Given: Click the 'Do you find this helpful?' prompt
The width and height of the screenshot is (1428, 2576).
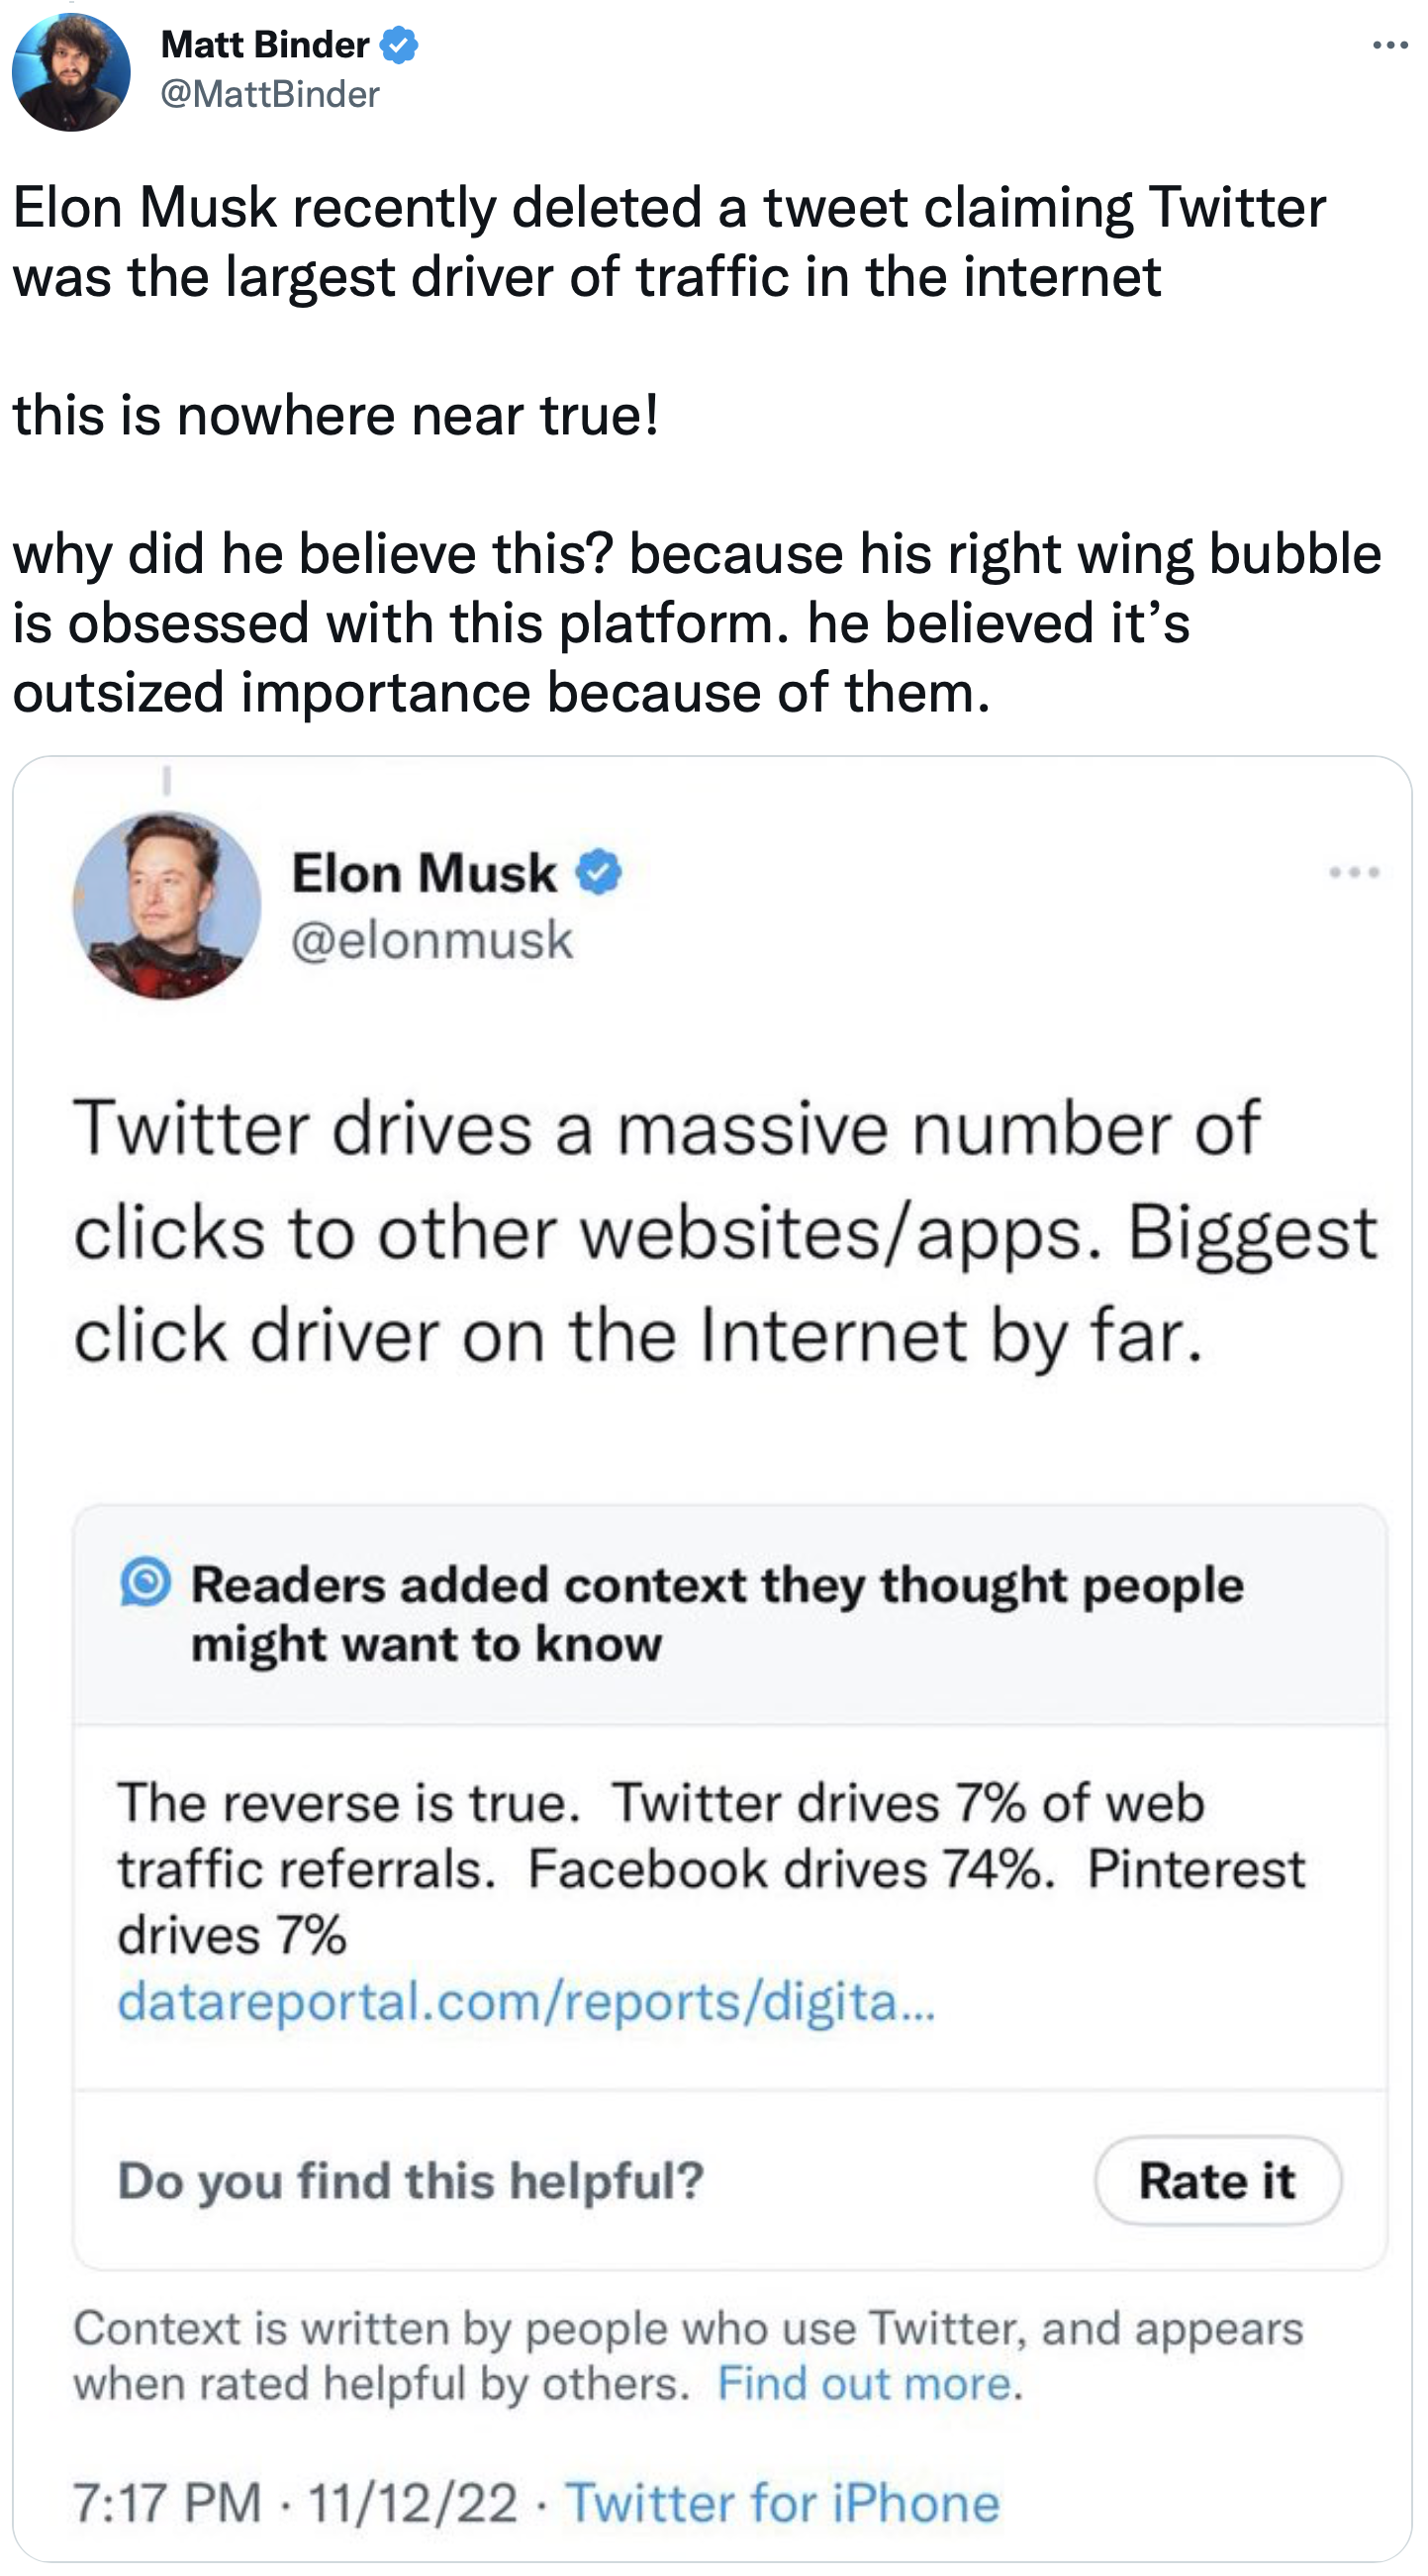Looking at the screenshot, I should tap(411, 2180).
